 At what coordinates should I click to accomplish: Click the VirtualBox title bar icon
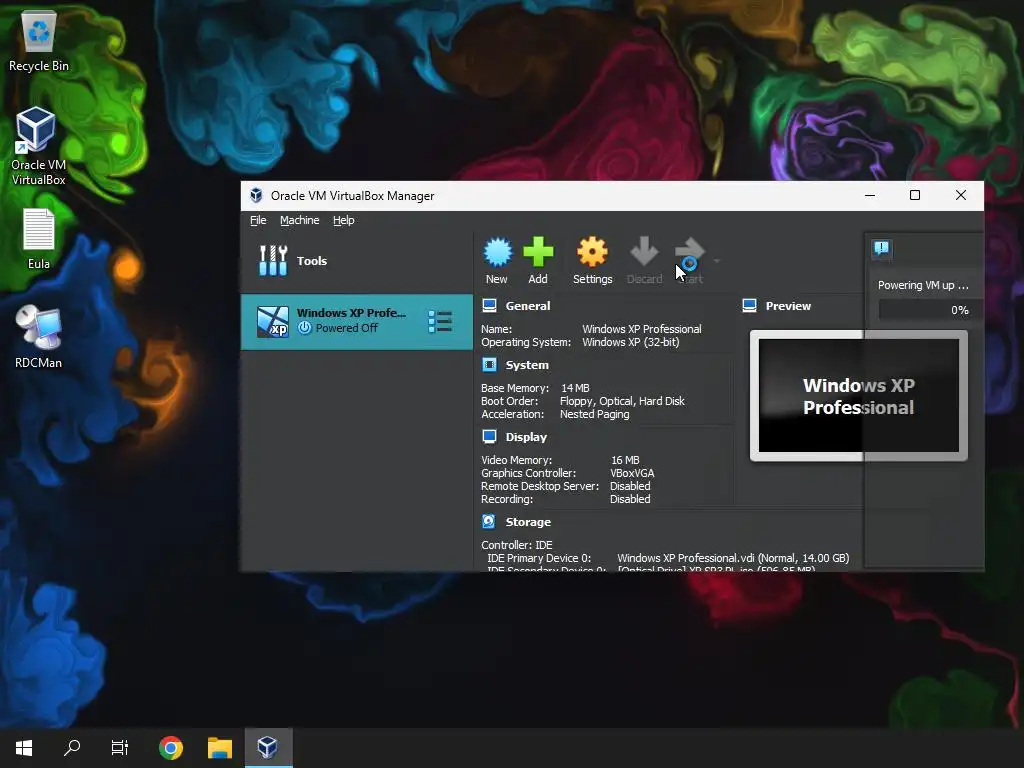point(256,195)
